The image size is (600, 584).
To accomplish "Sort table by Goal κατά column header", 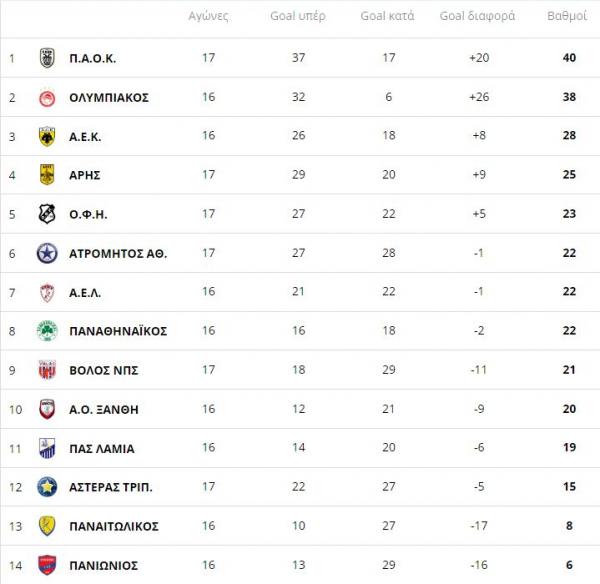I will [388, 17].
